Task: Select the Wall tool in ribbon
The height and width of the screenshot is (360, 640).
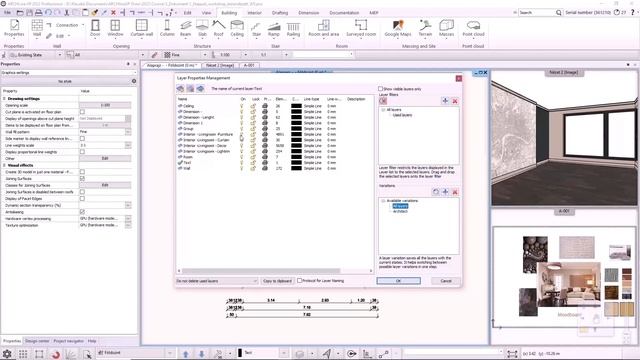Action: tap(37, 28)
